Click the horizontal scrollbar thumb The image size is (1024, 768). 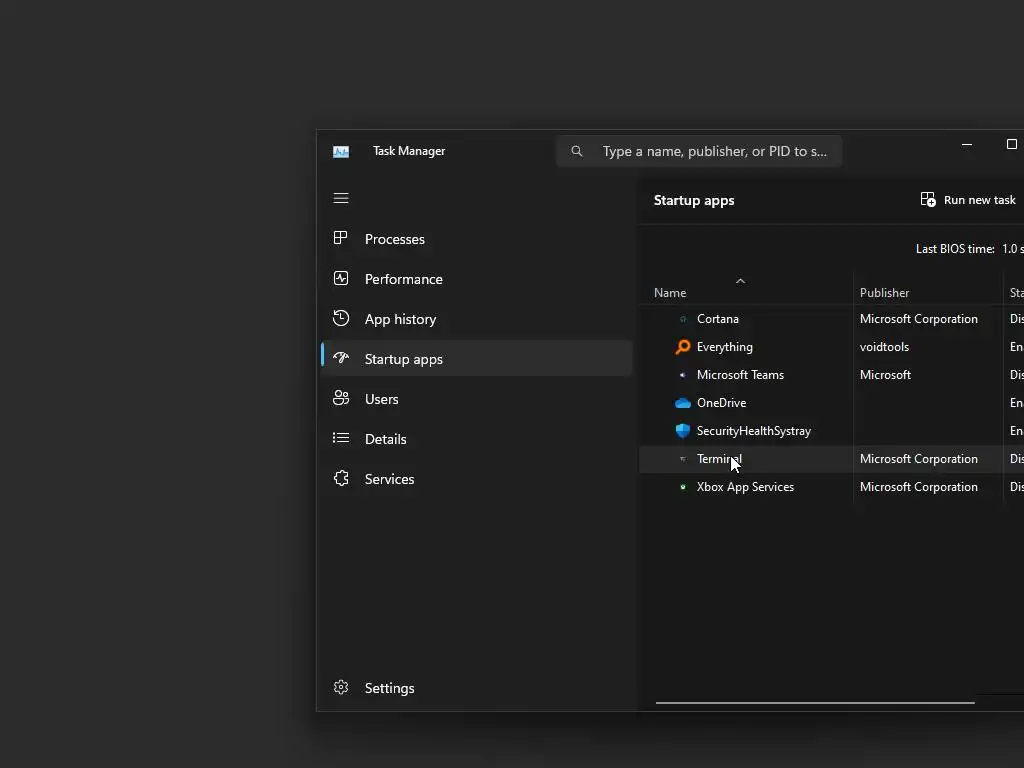point(815,703)
